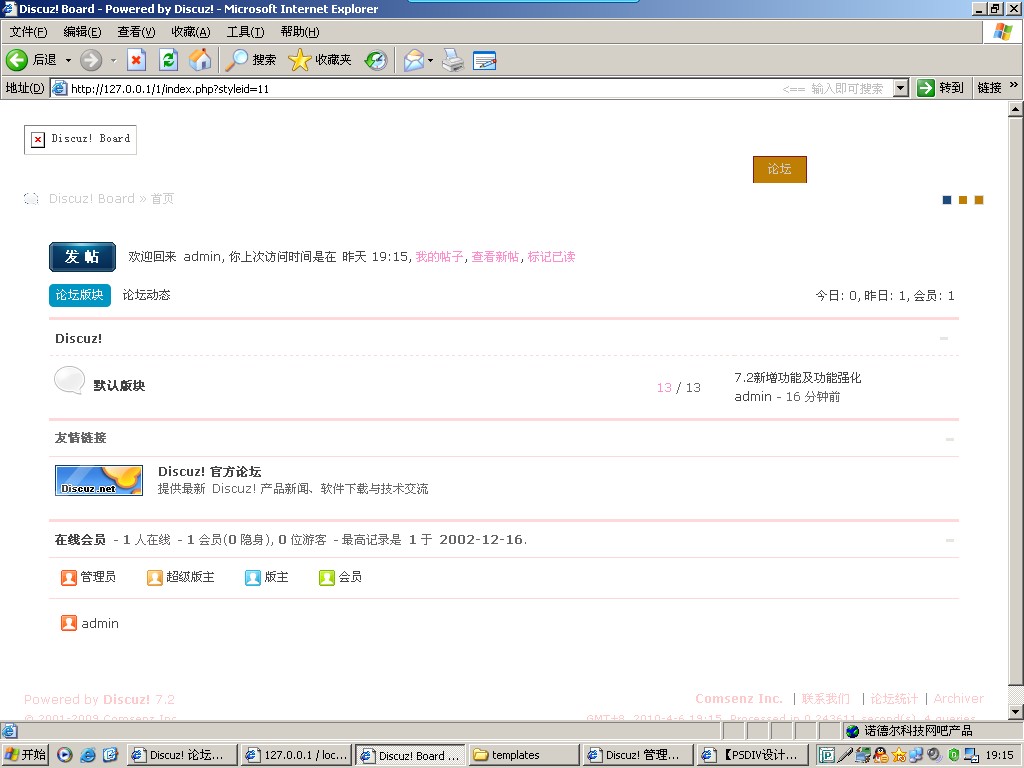Click the green go arrow icon 转到

tap(925, 88)
